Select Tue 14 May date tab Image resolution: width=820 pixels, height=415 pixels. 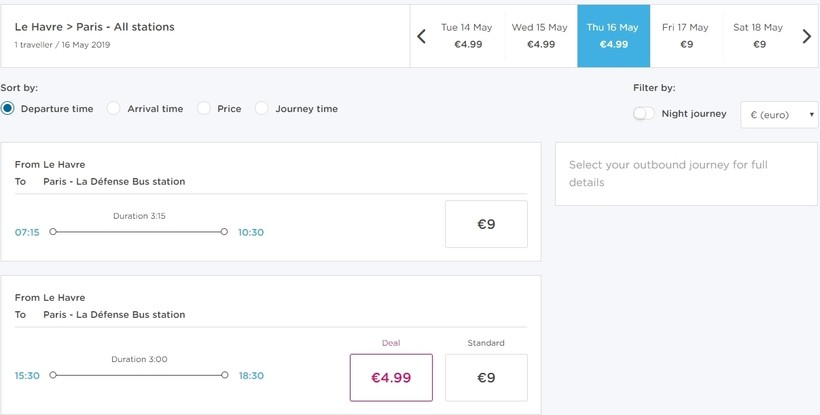tap(467, 36)
